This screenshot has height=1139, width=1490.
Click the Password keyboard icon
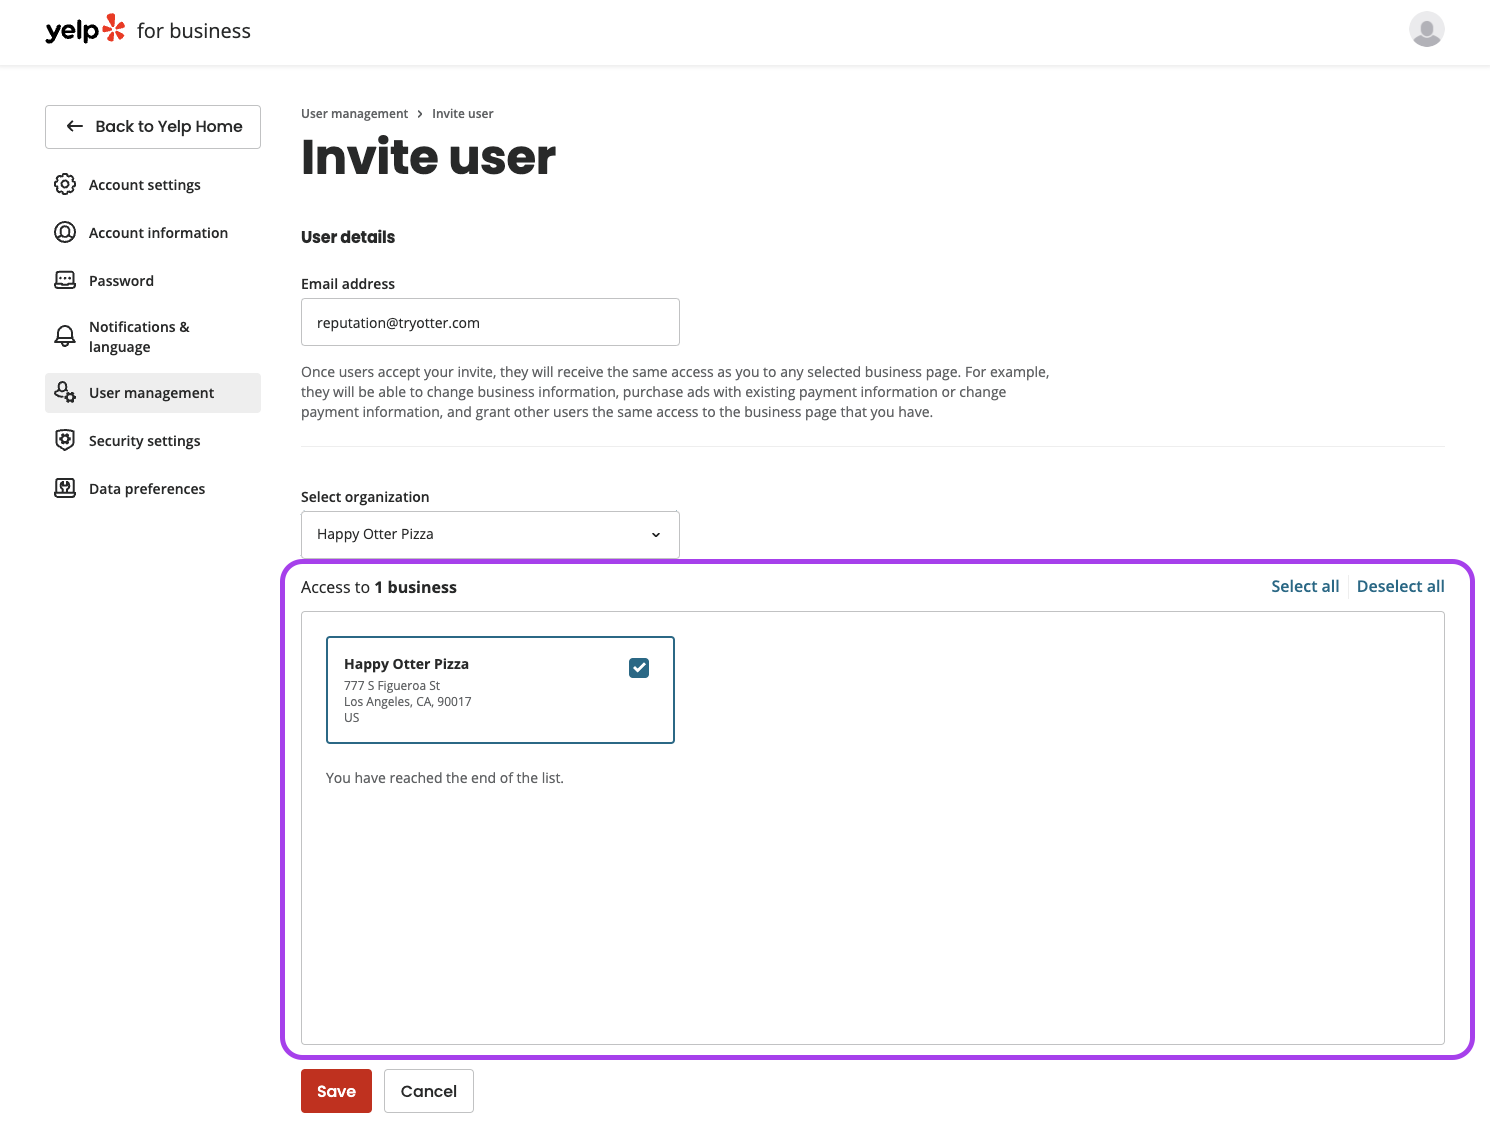click(65, 280)
